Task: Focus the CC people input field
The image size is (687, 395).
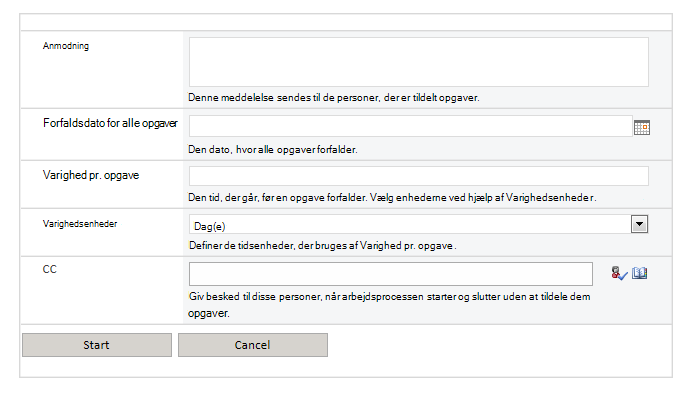Action: (391, 274)
